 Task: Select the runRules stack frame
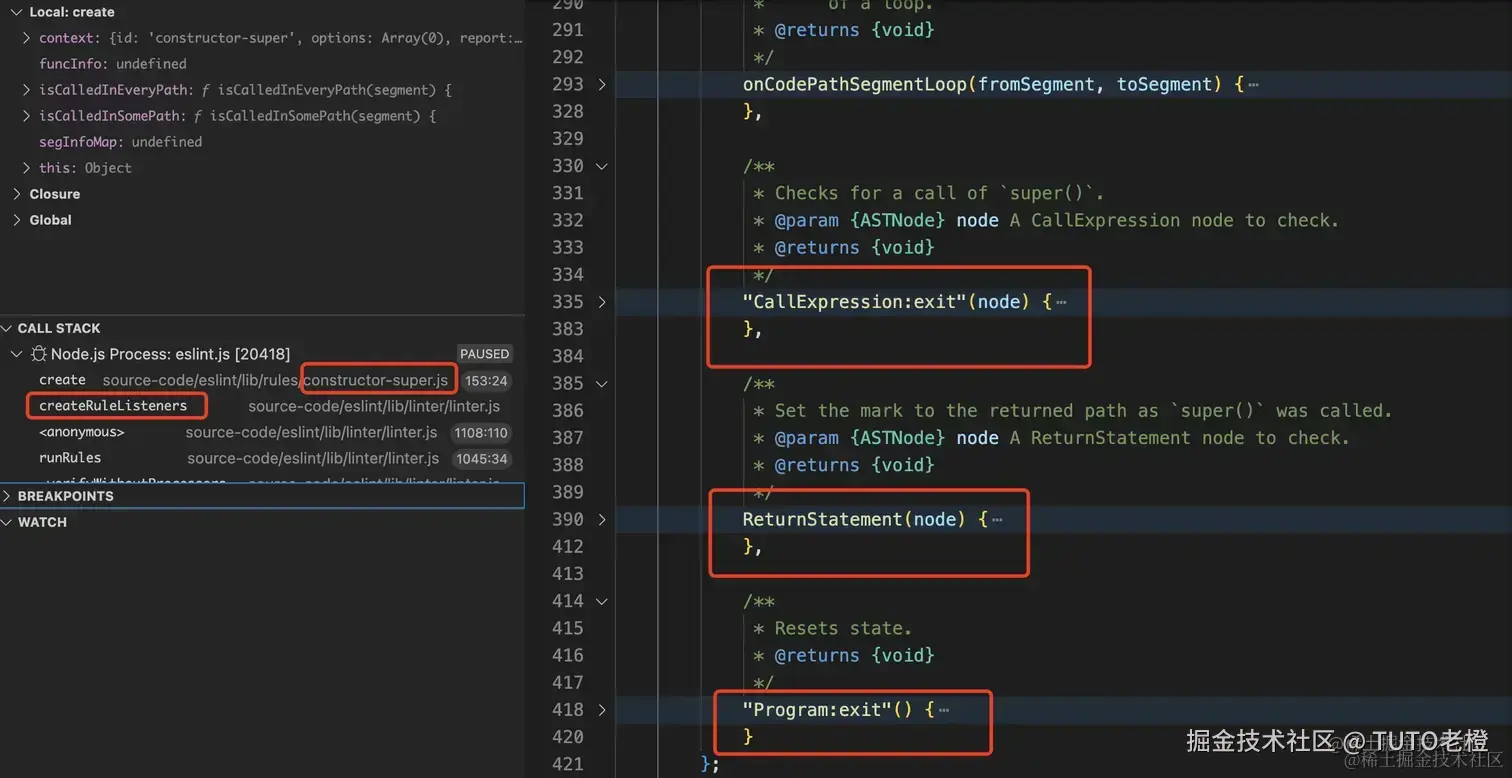click(x=262, y=458)
